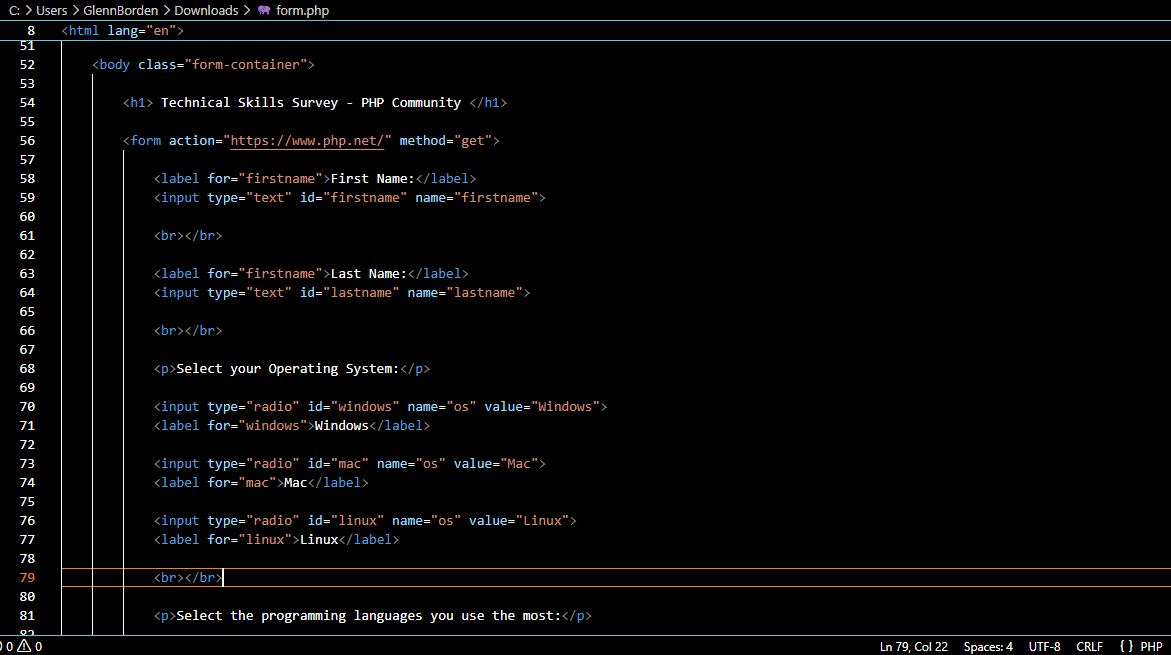Image resolution: width=1171 pixels, height=655 pixels.
Task: Change file encoding UTF-8
Action: pos(1044,646)
